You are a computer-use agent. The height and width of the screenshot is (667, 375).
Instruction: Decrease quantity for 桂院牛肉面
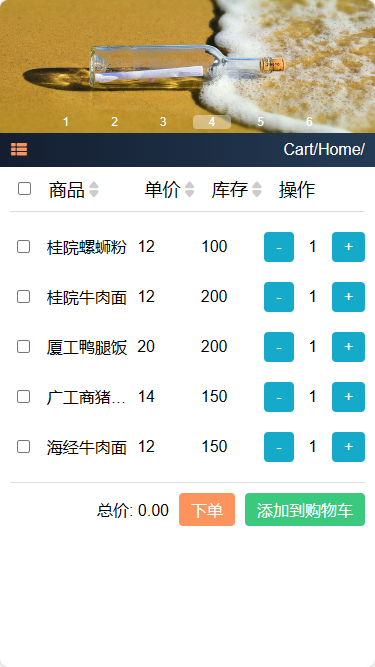coord(279,297)
